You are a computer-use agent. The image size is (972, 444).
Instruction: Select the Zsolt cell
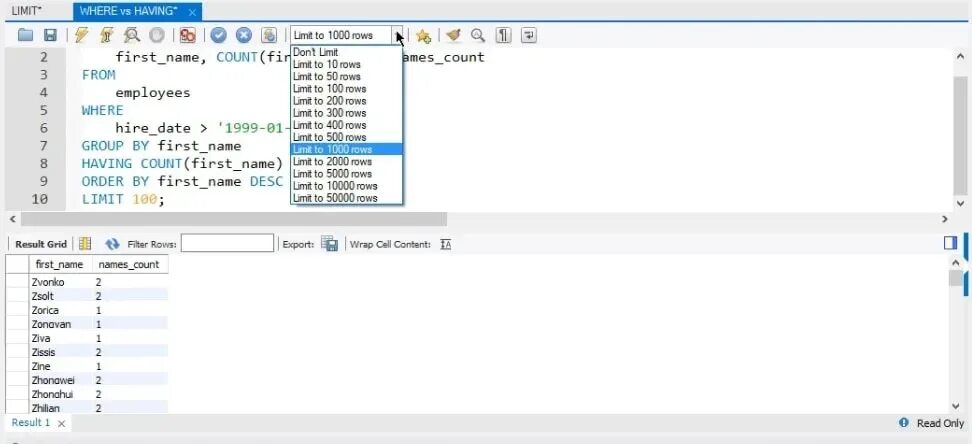coord(61,296)
